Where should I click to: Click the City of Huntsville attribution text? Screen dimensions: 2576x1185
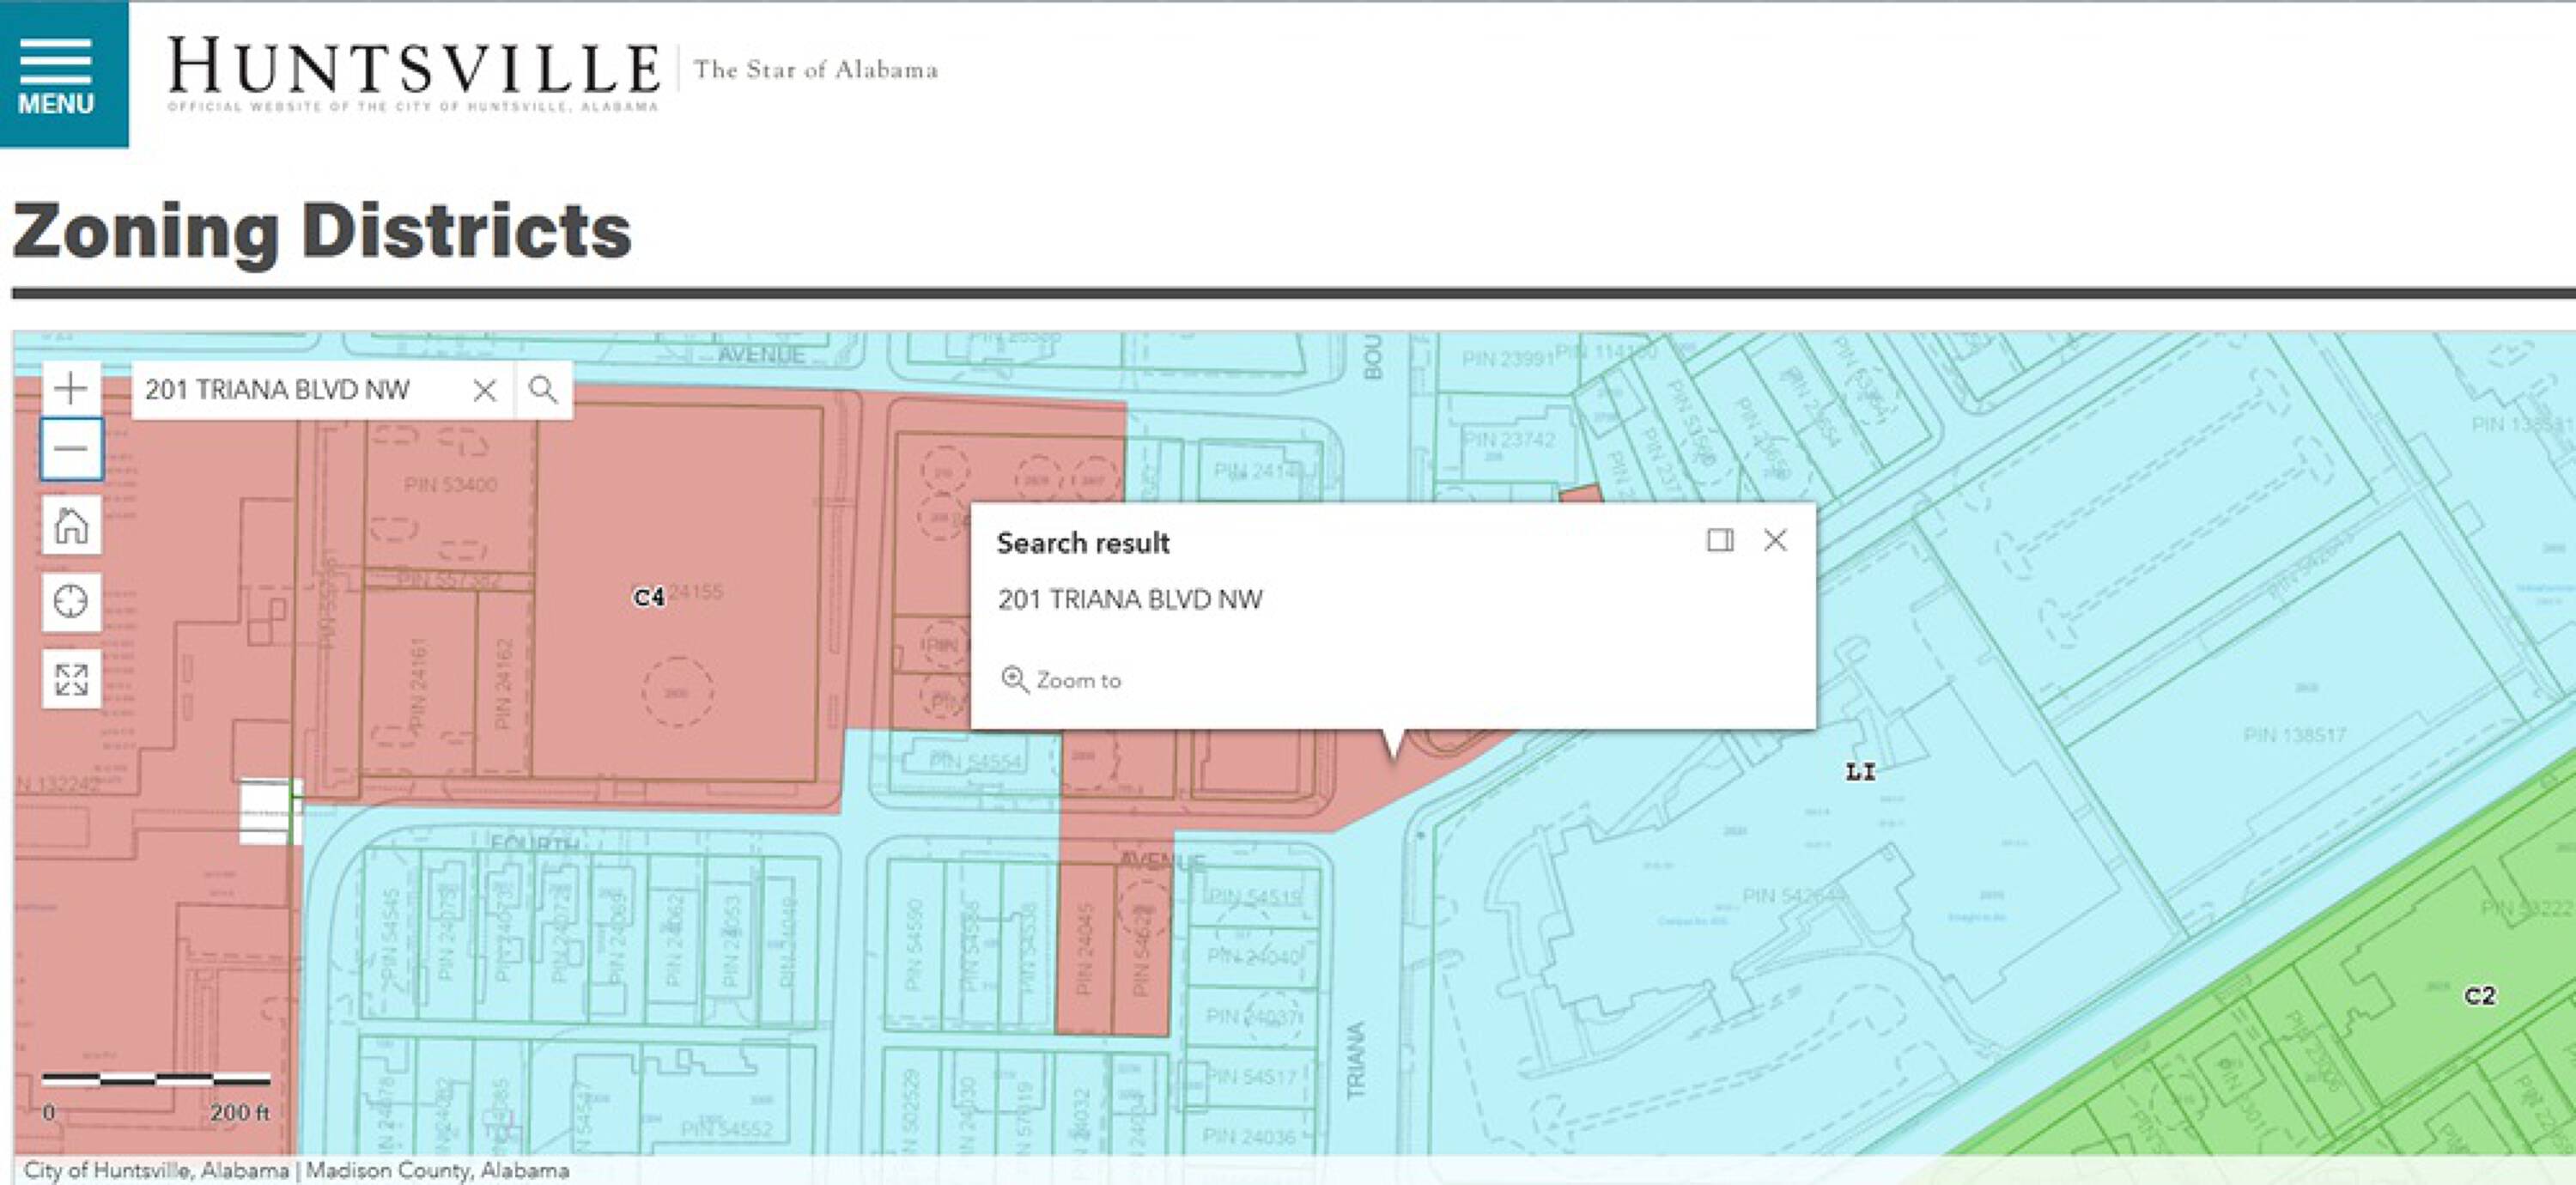click(x=156, y=1170)
